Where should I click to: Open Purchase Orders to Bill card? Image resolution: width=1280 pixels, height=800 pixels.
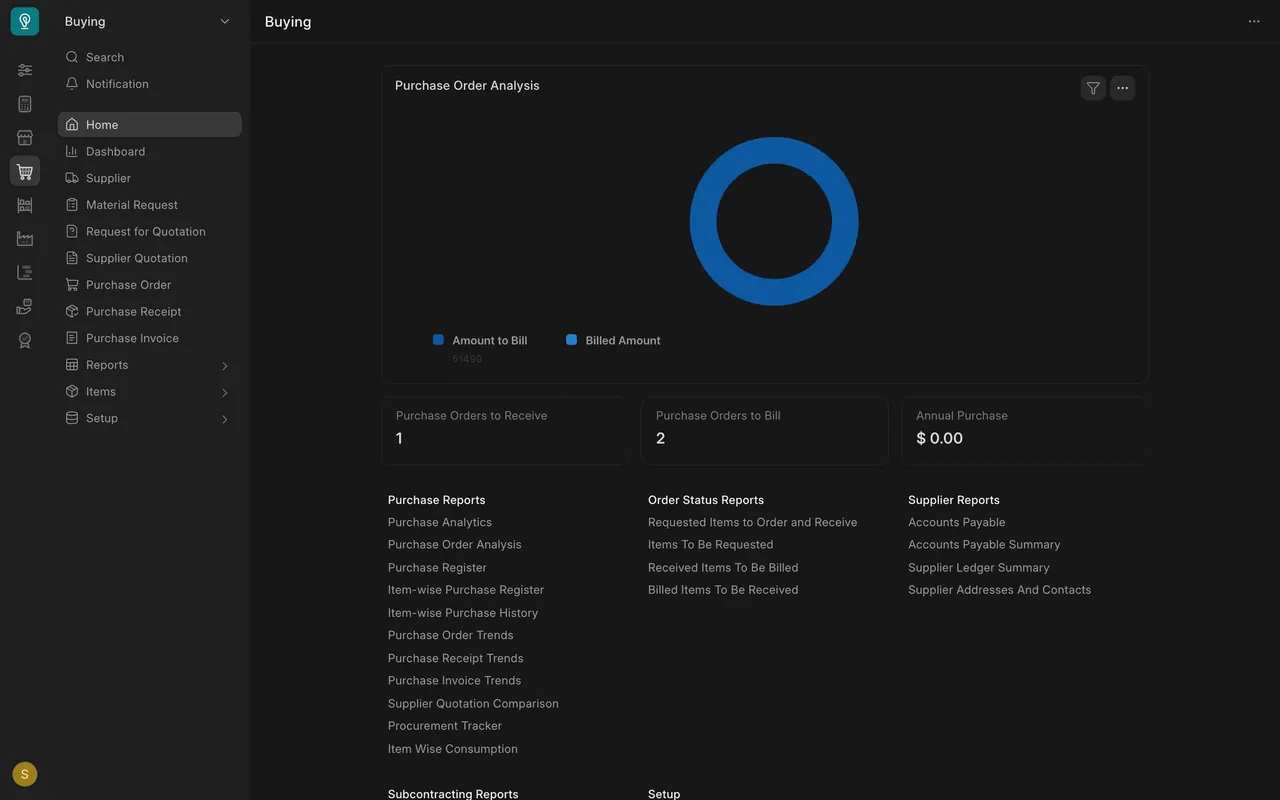point(765,431)
